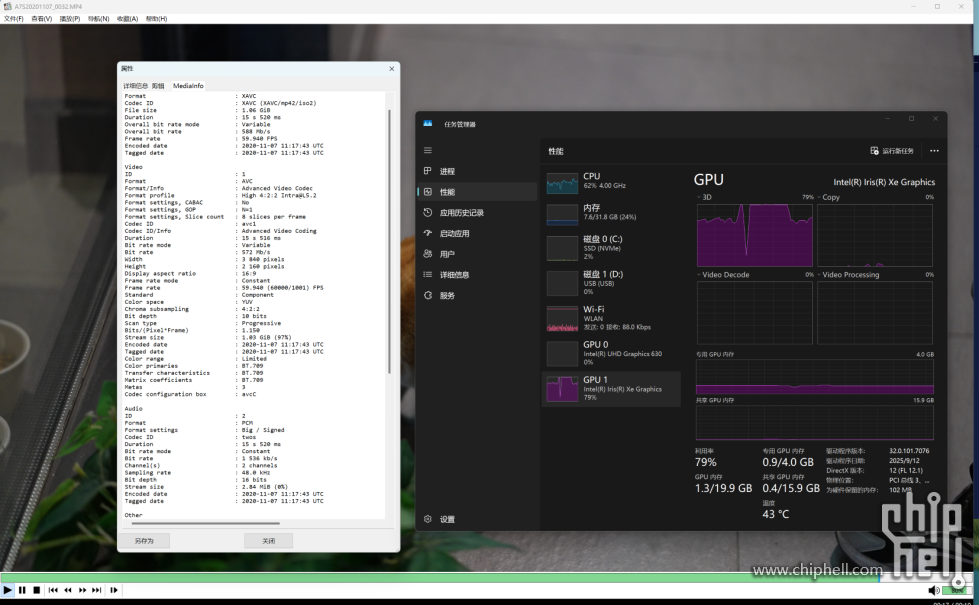
Task: Click the frame step button
Action: [114, 590]
